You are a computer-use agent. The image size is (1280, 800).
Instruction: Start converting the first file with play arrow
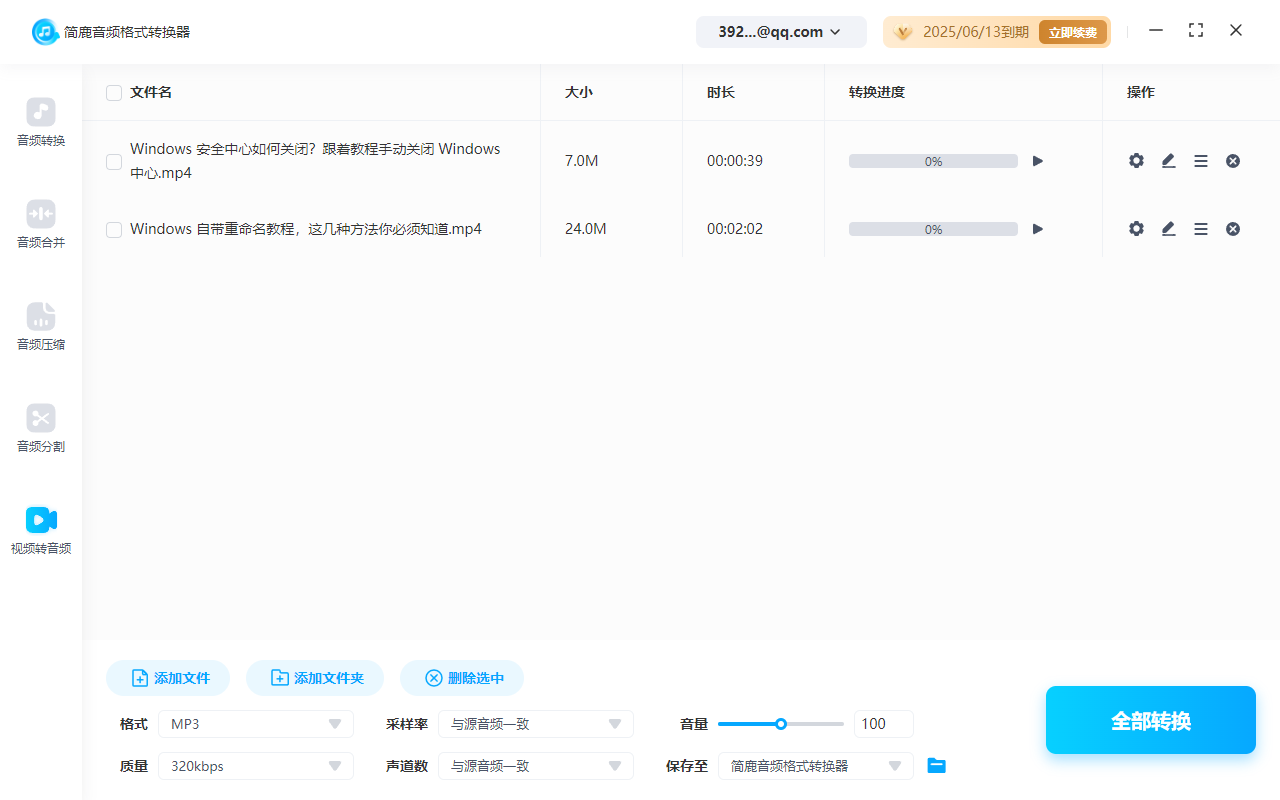point(1038,161)
